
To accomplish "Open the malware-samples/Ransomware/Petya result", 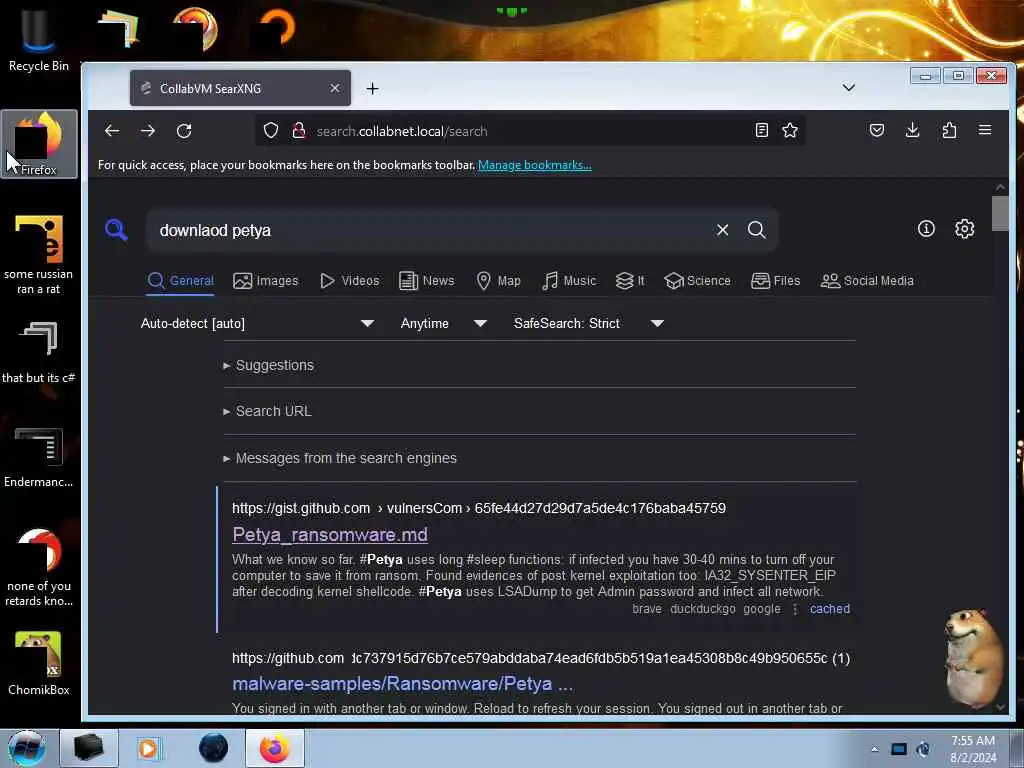I will (402, 684).
